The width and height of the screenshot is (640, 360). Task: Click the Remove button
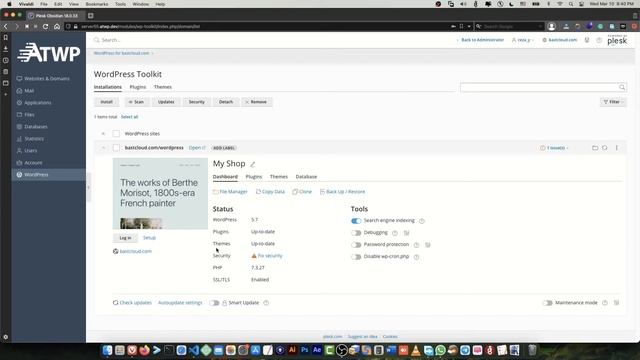[256, 102]
